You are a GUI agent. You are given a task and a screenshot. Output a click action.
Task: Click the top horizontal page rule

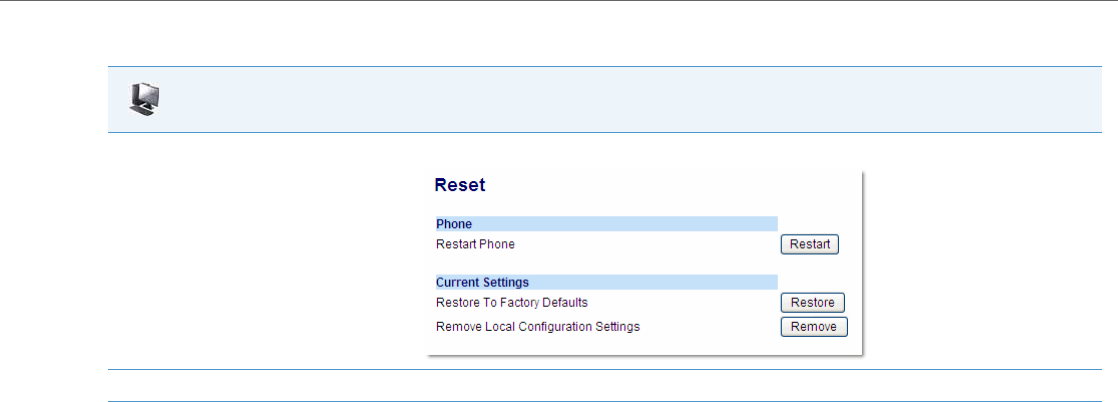point(559,1)
